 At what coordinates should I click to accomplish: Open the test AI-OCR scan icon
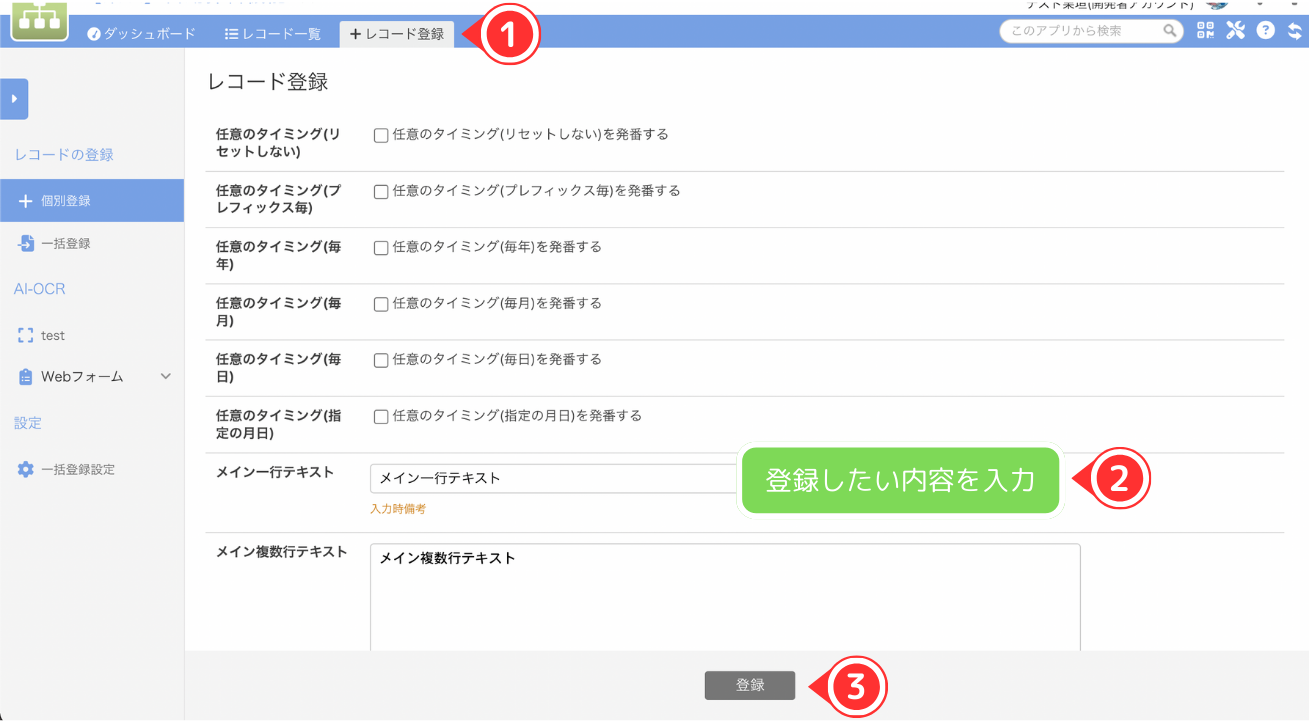25,335
